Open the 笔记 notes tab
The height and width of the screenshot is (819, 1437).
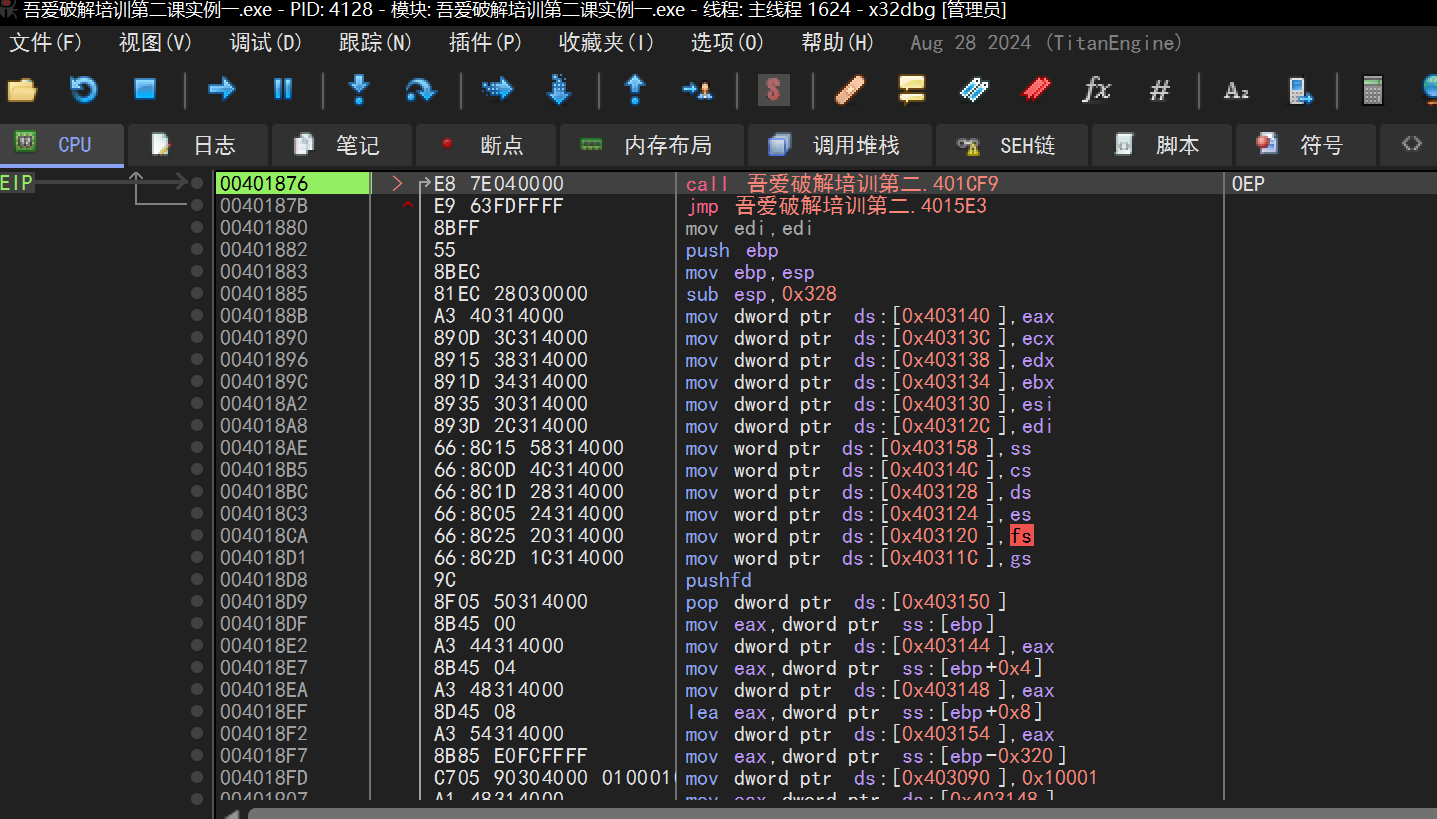340,145
